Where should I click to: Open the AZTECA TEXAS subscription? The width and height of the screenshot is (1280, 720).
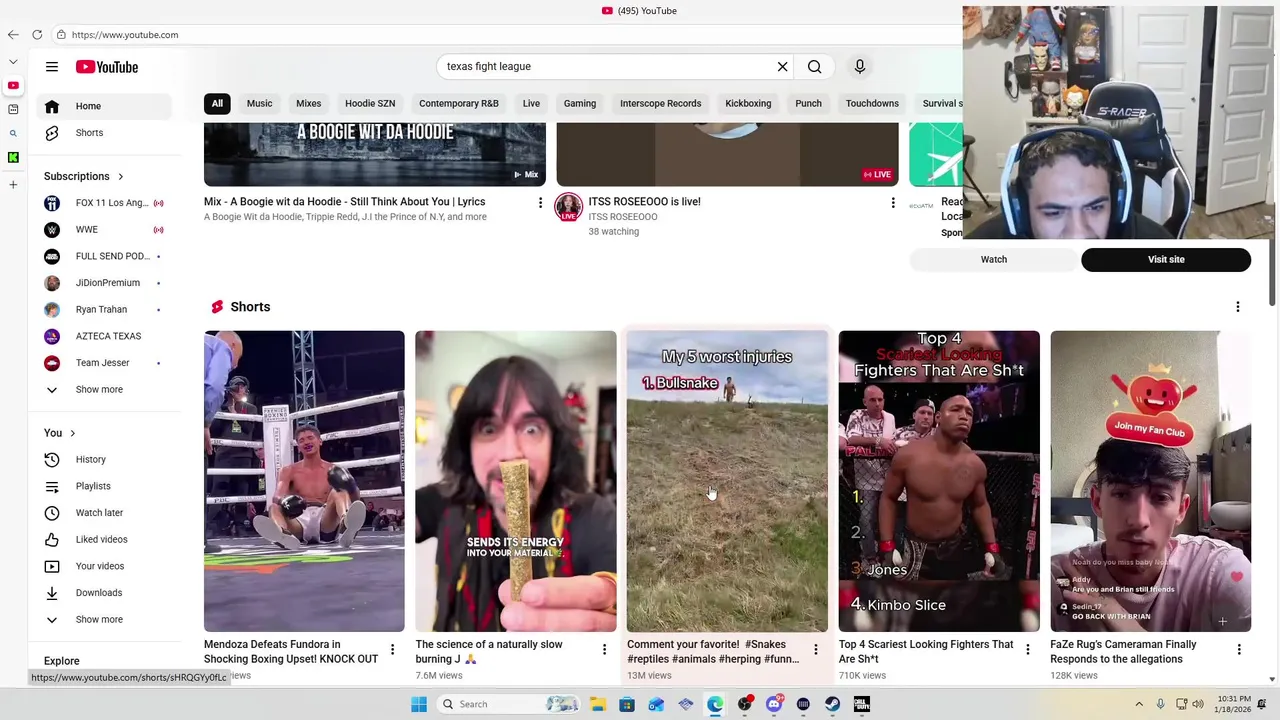pos(104,336)
